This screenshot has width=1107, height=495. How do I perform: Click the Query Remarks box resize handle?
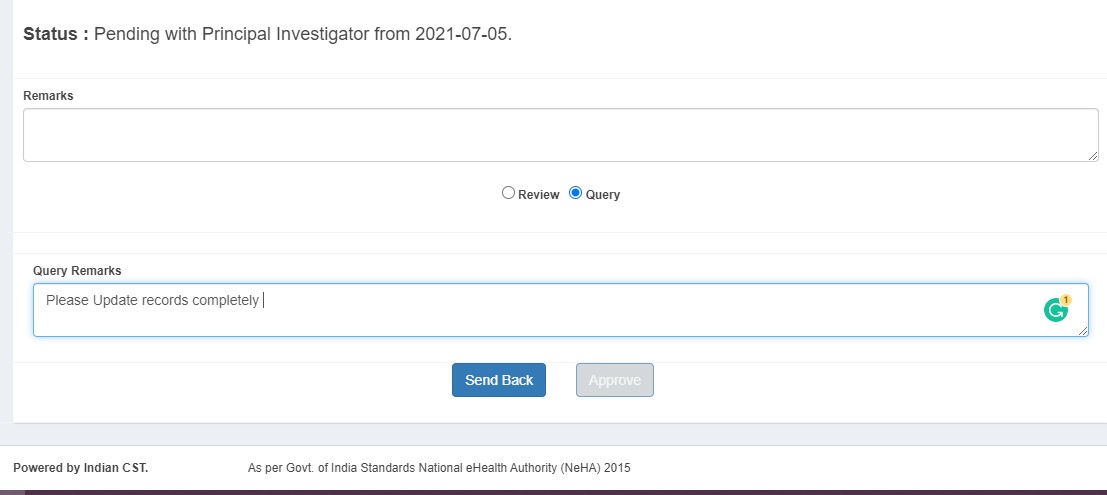coord(1083,331)
